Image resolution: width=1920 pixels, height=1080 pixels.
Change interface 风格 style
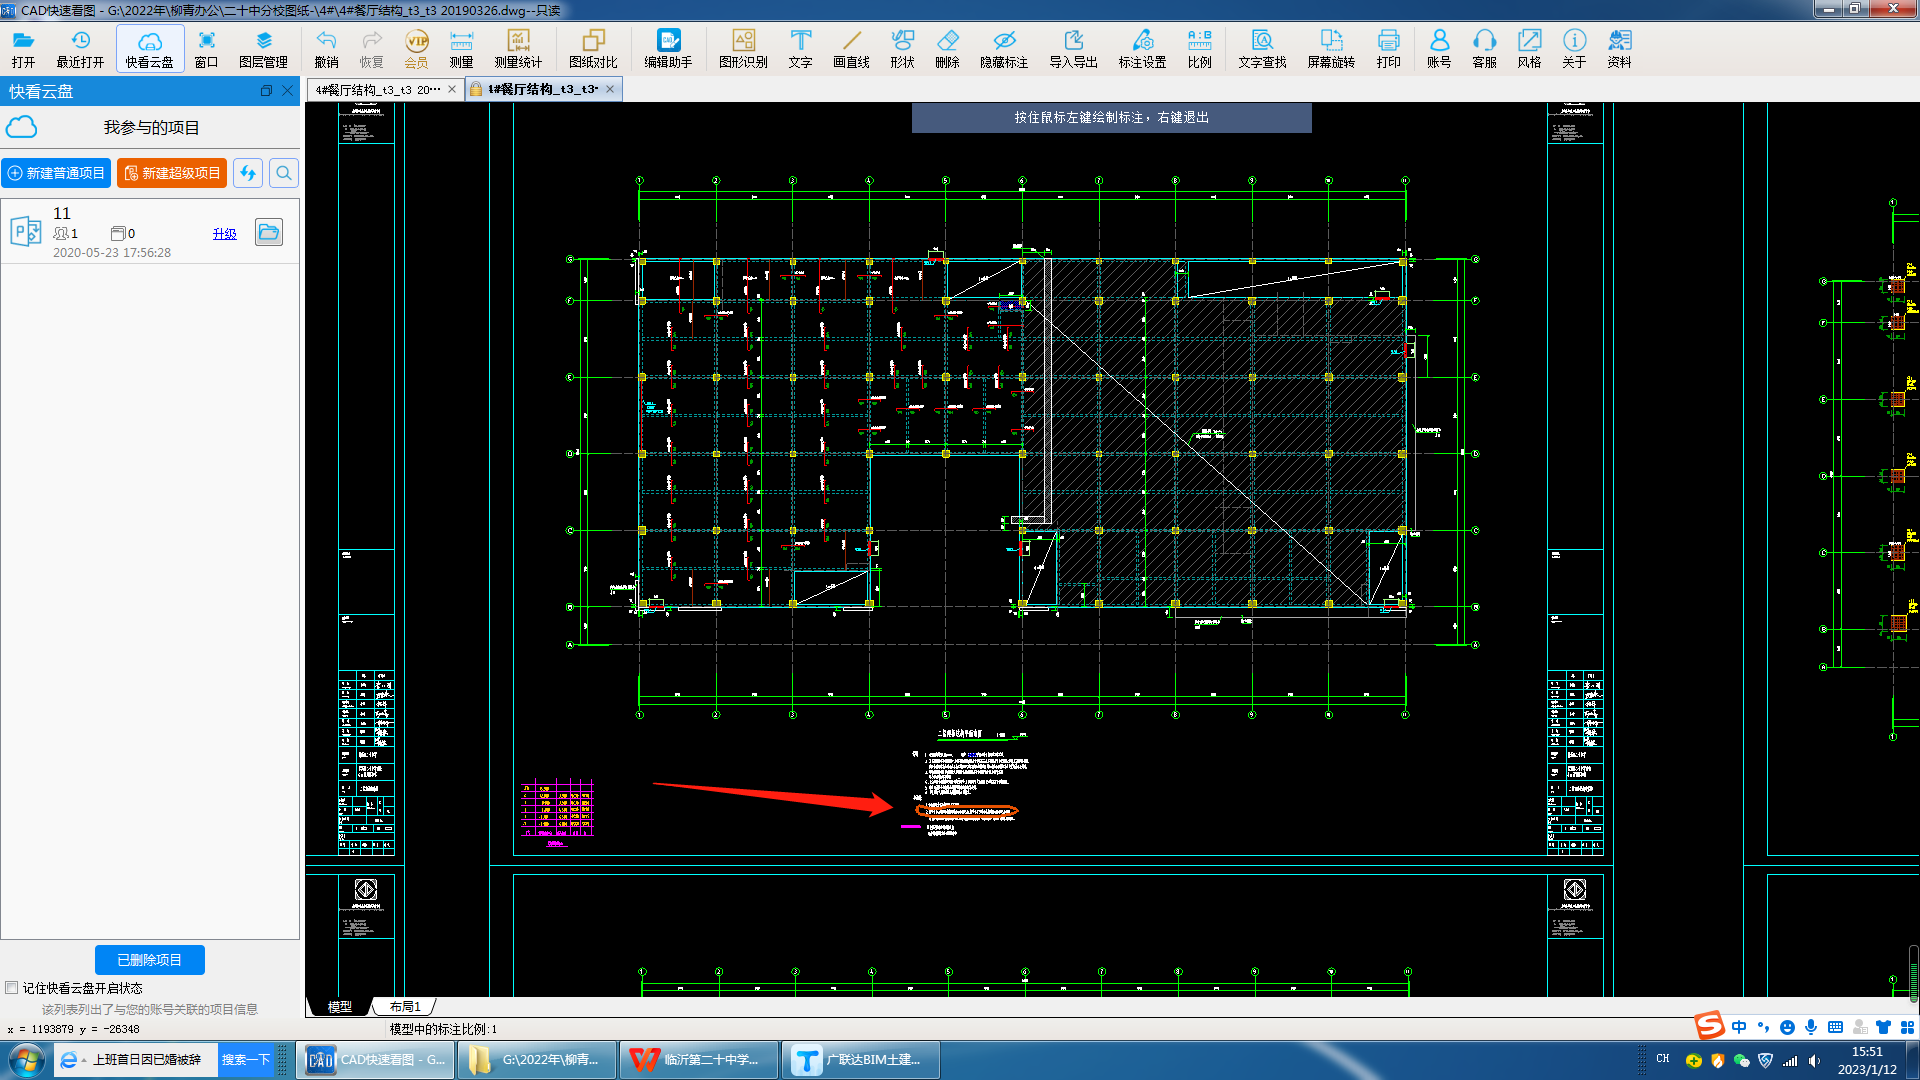pos(1529,49)
